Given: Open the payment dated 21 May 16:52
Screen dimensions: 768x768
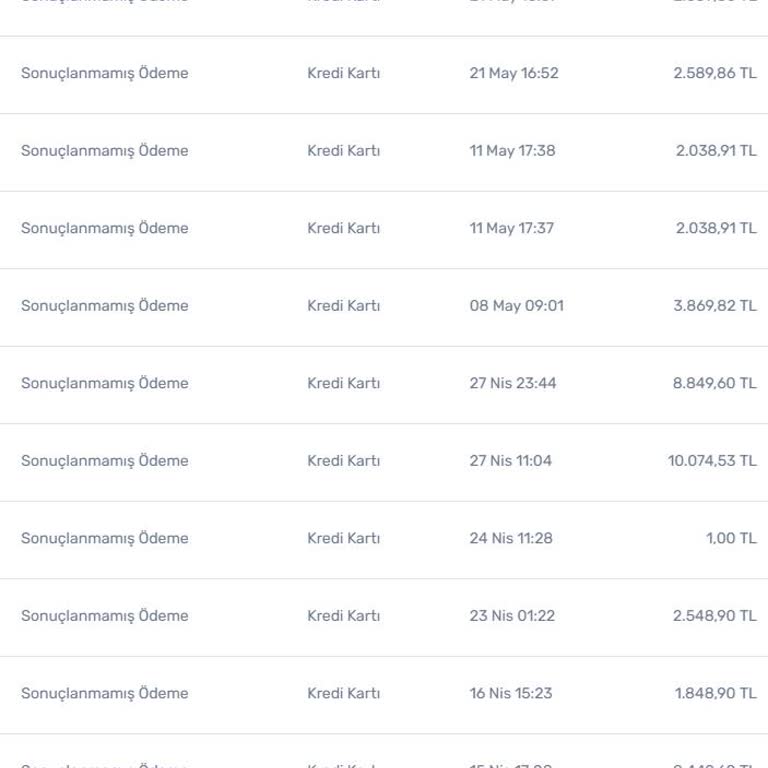Looking at the screenshot, I should pyautogui.click(x=104, y=73).
